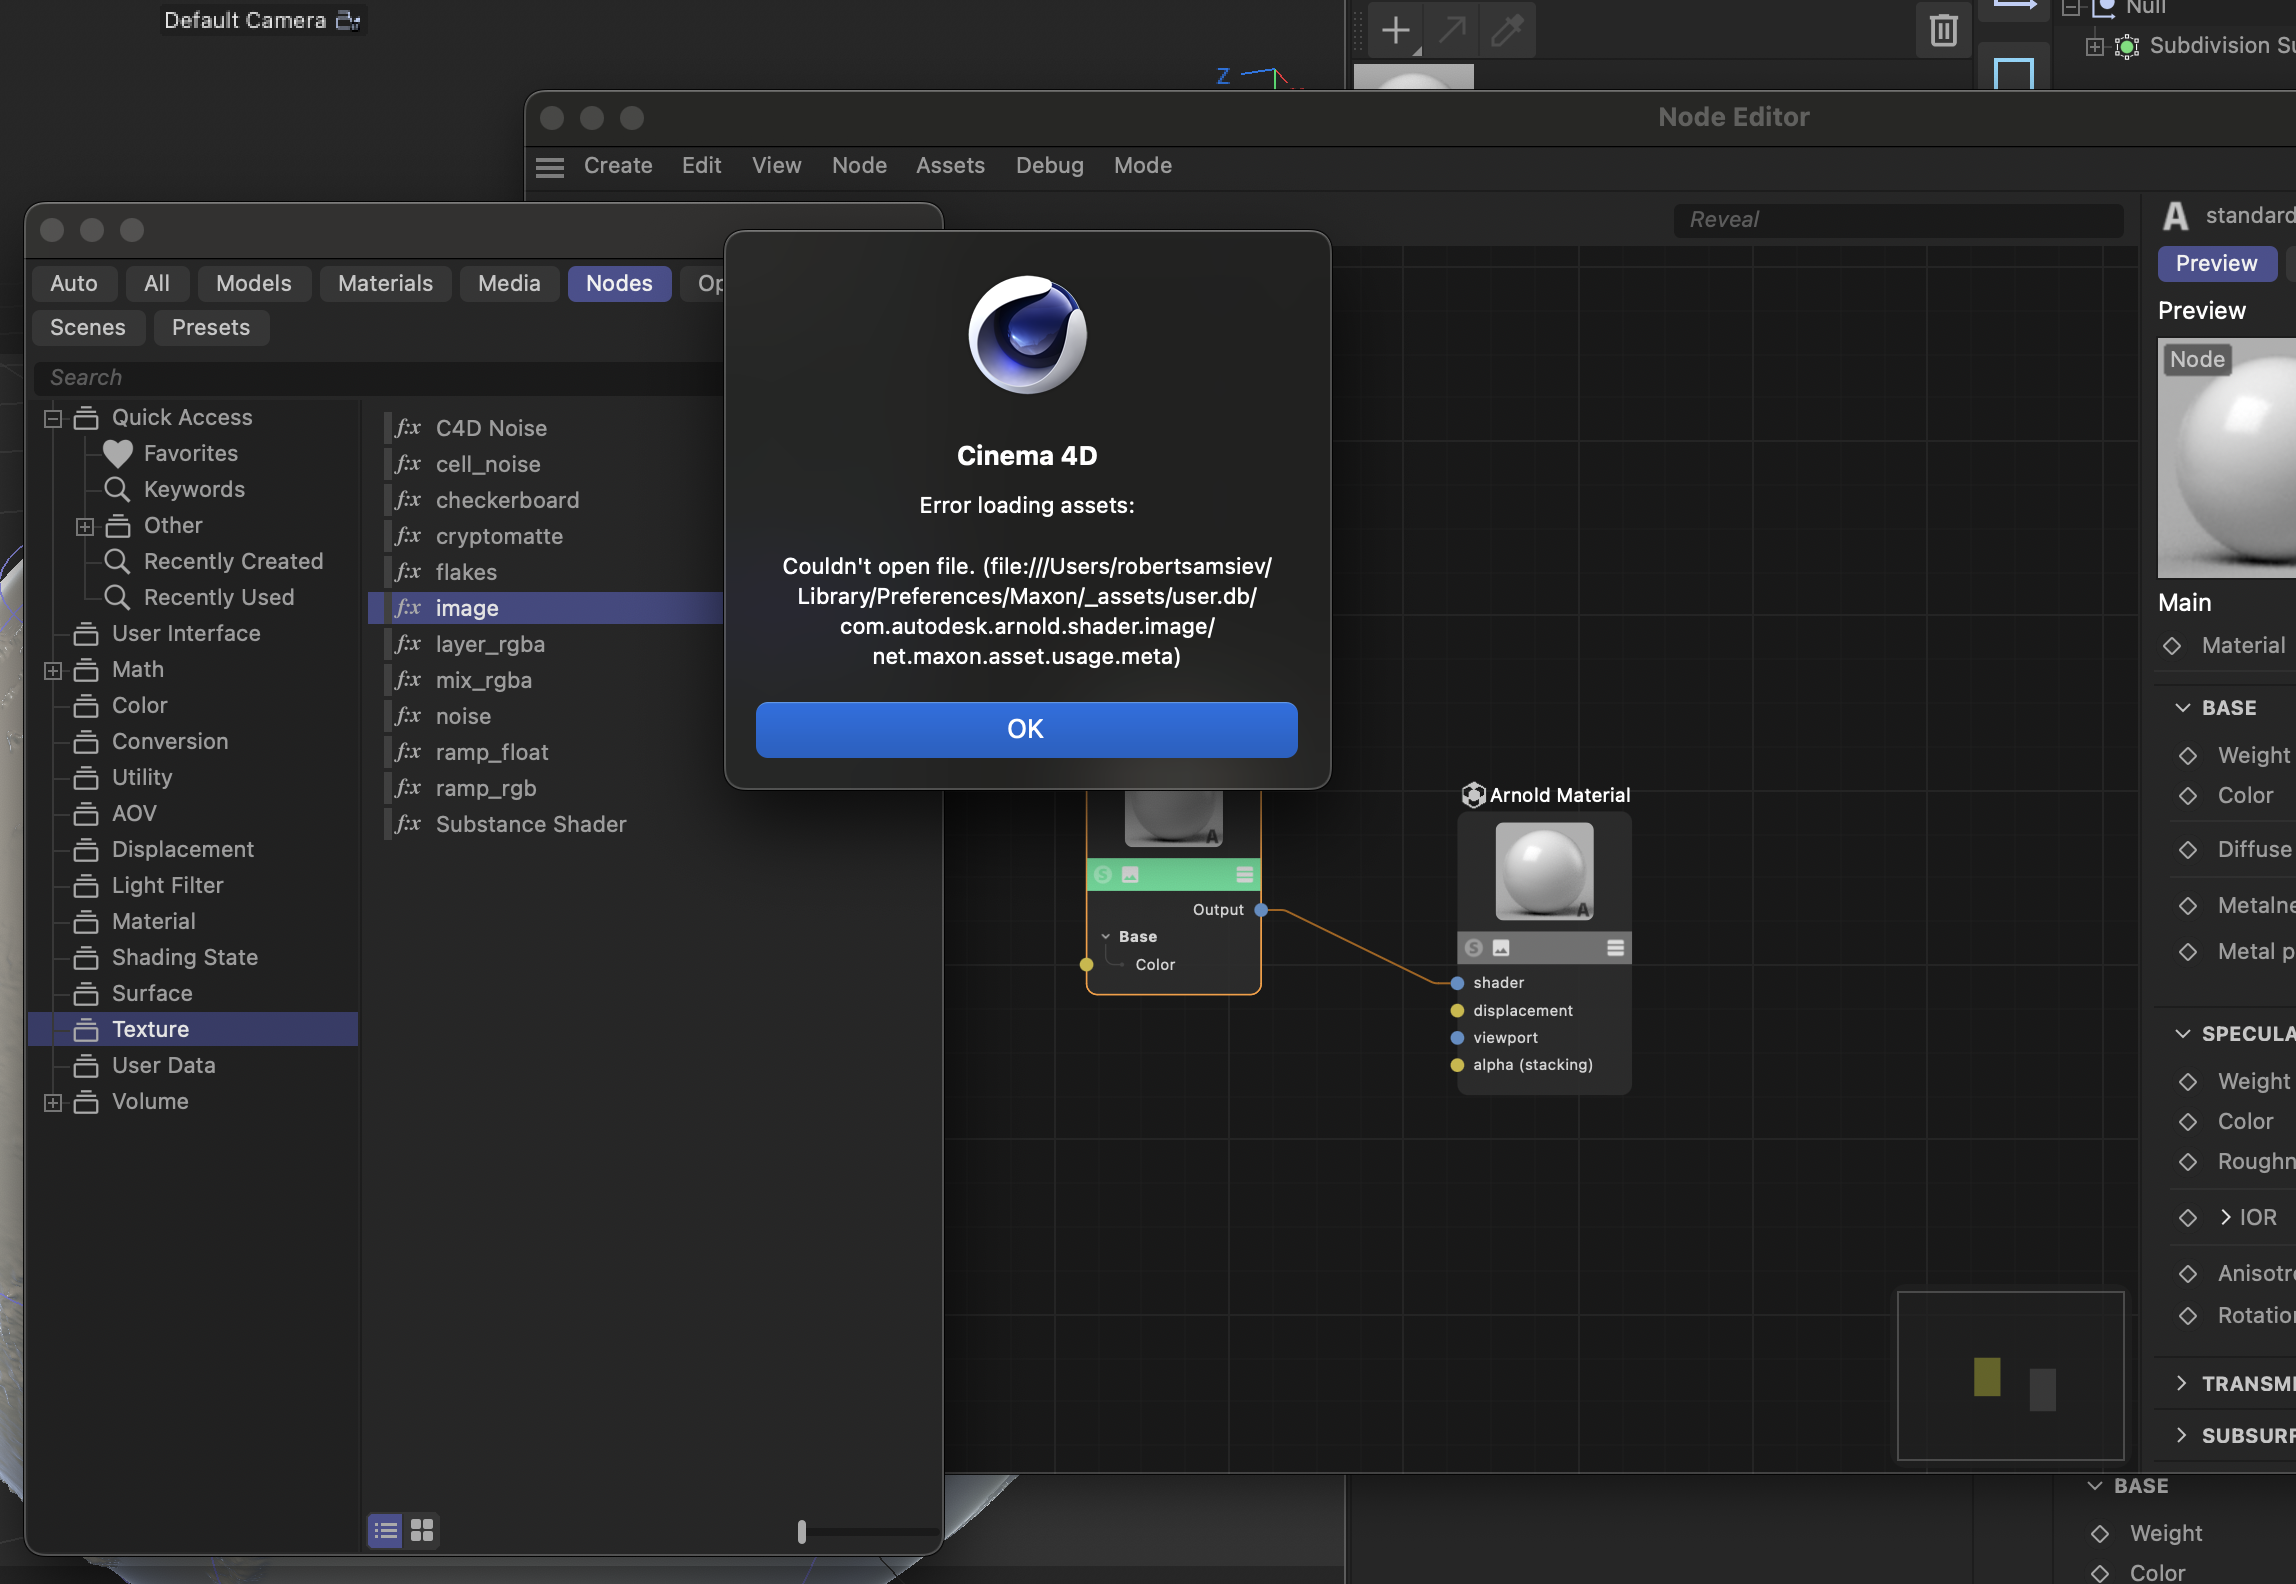Select the Media tab in asset browser
The height and width of the screenshot is (1584, 2296).
(509, 284)
